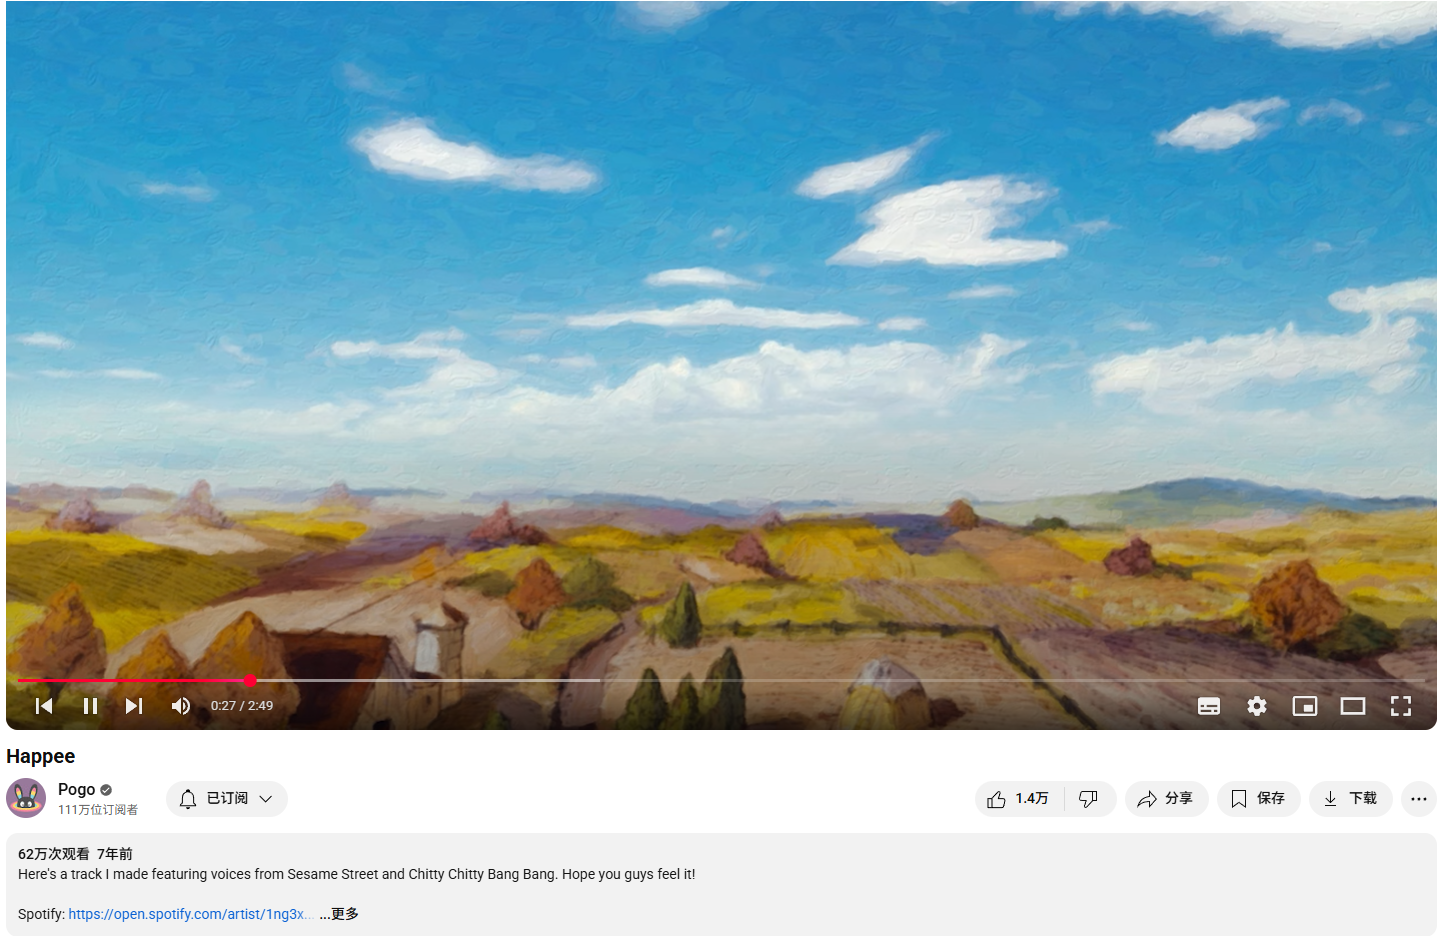Open the Pogo channel avatar
The width and height of the screenshot is (1439, 936).
pyautogui.click(x=26, y=798)
